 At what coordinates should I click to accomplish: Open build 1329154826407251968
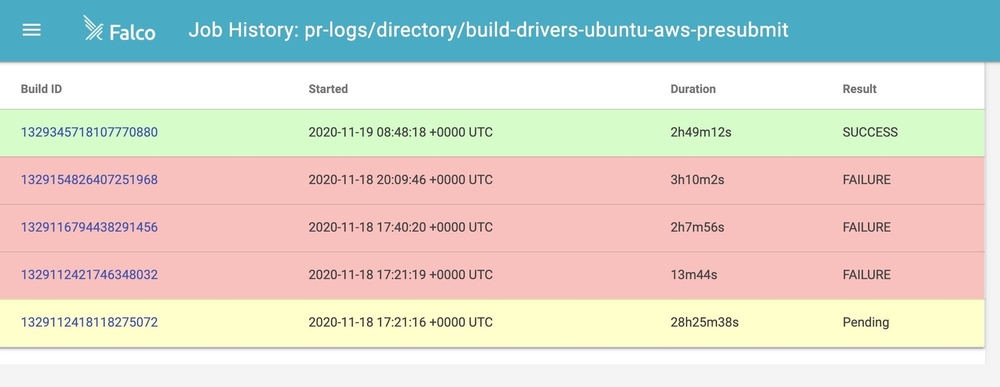tap(89, 180)
